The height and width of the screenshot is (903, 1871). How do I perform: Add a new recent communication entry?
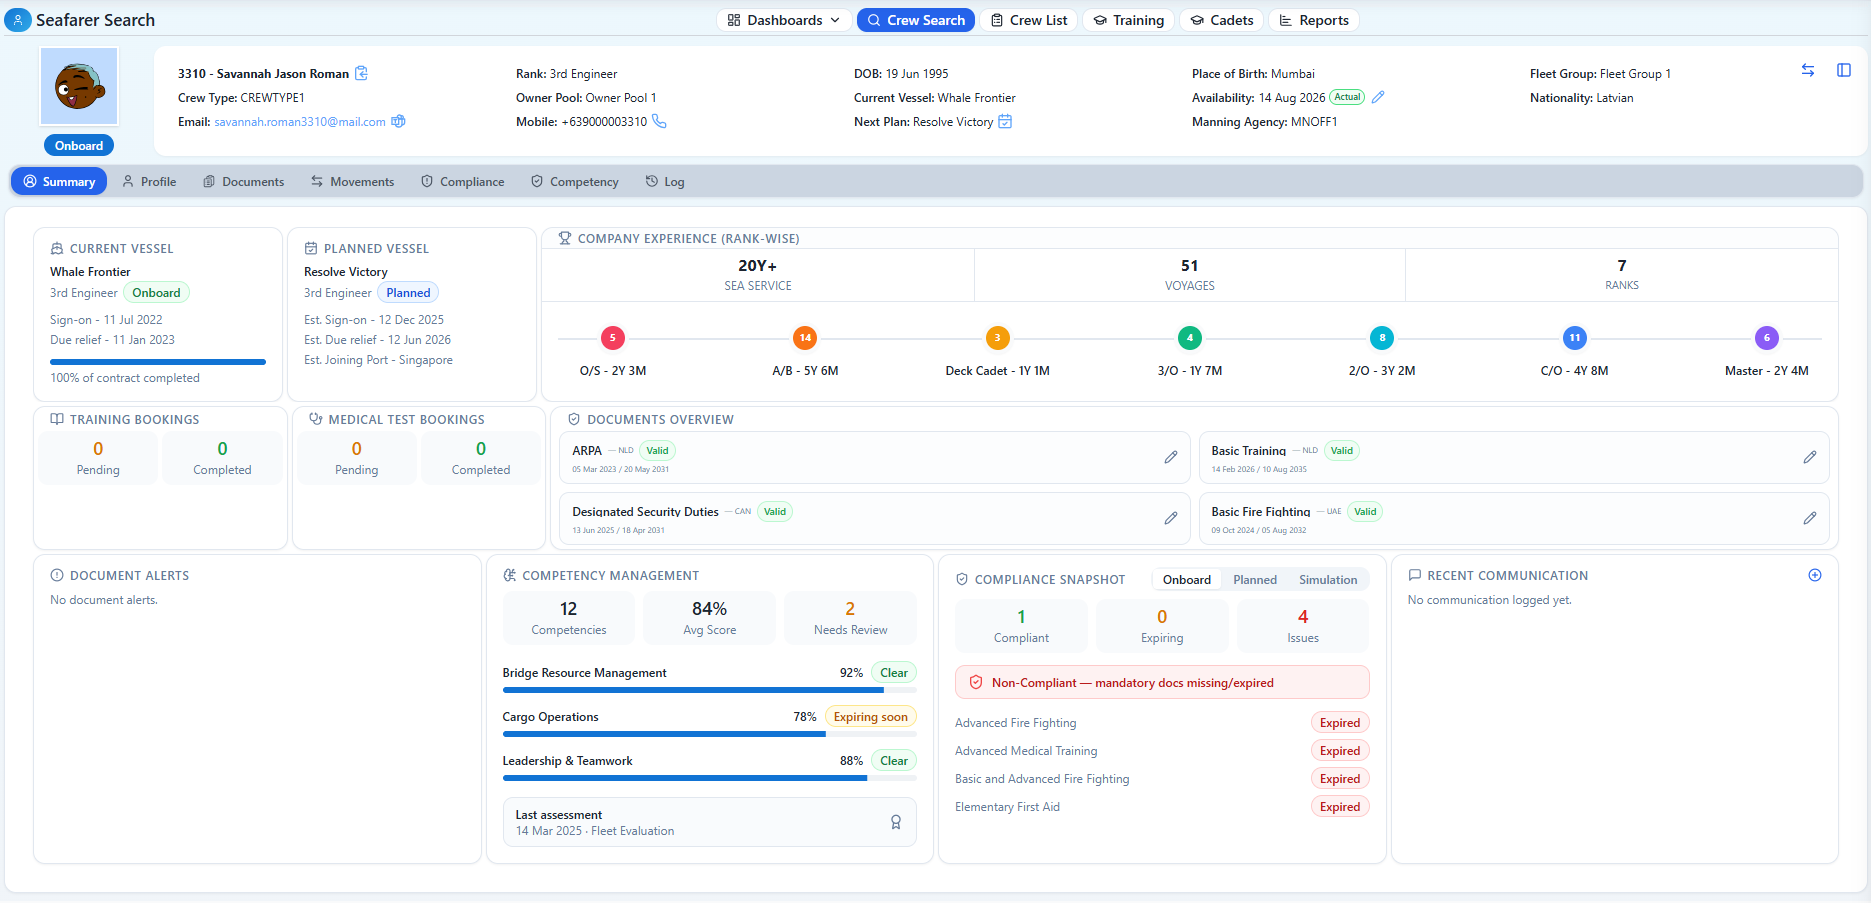coord(1815,575)
